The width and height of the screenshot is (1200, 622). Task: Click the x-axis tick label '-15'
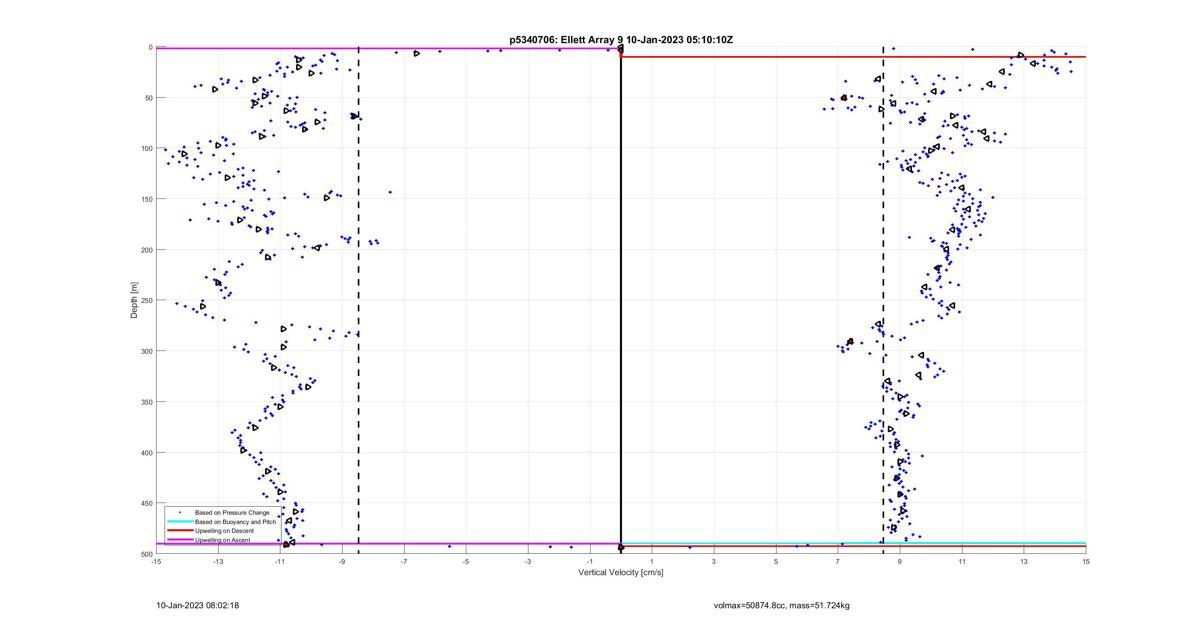coord(156,561)
